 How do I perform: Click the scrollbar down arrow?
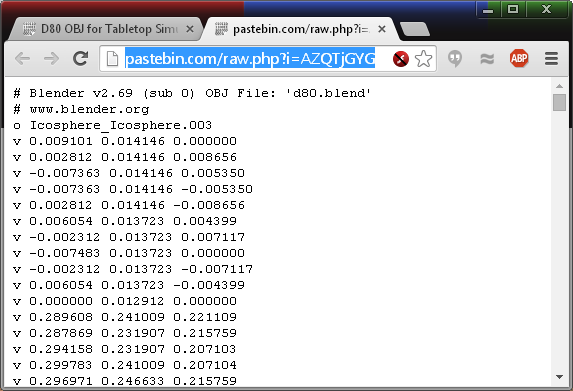click(559, 377)
